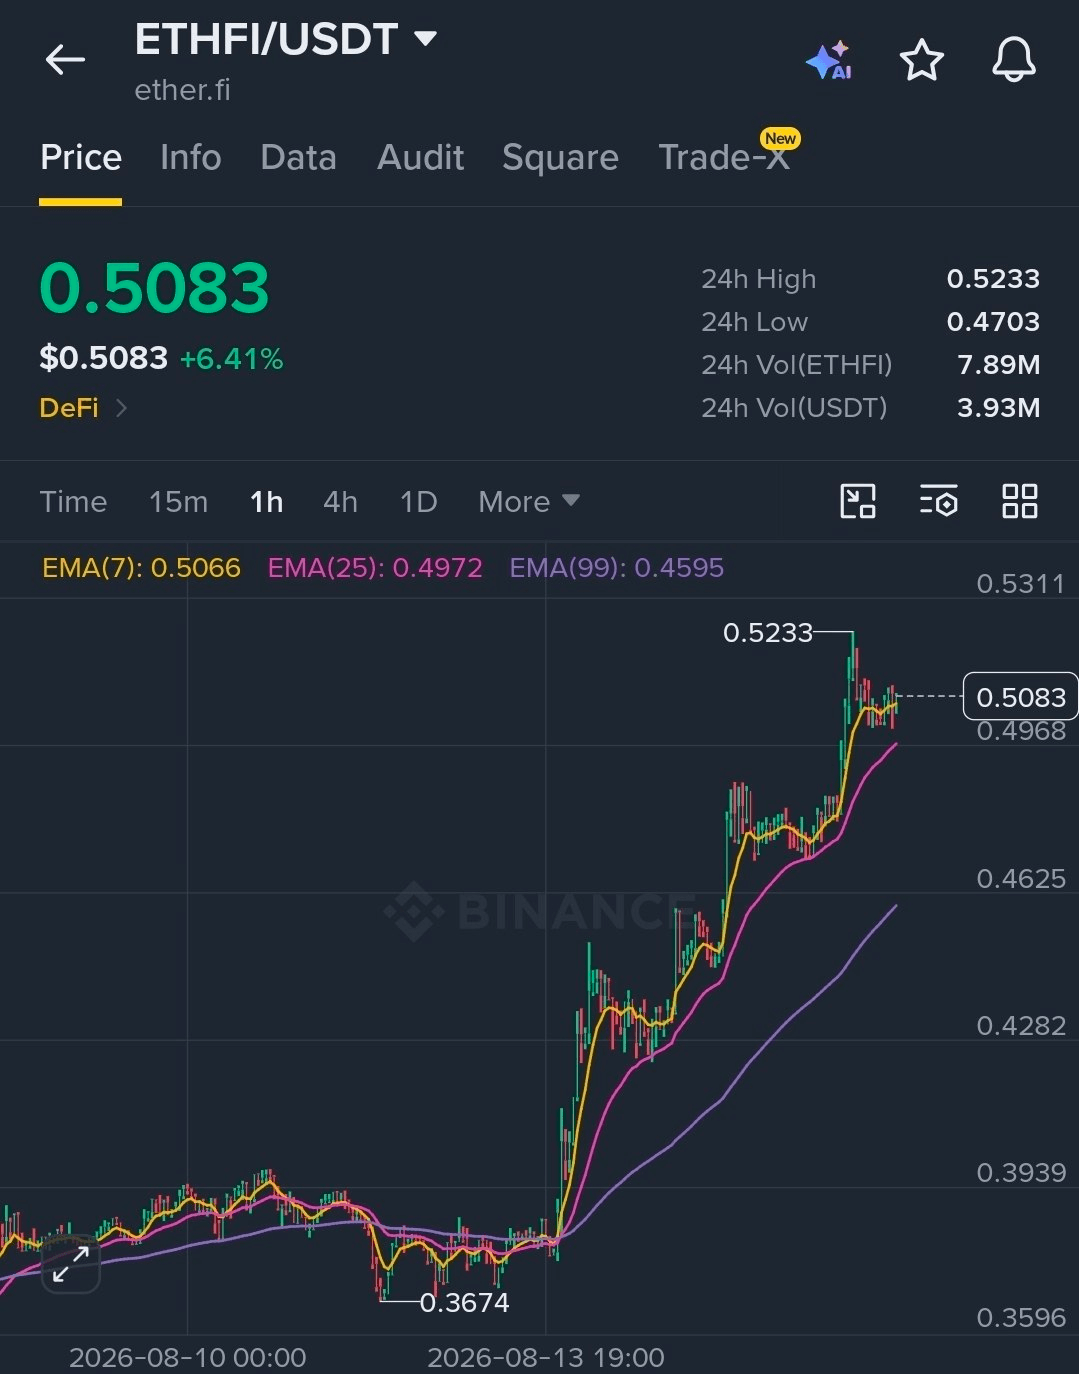Open the Square tab
This screenshot has height=1374, width=1079.
coord(560,158)
